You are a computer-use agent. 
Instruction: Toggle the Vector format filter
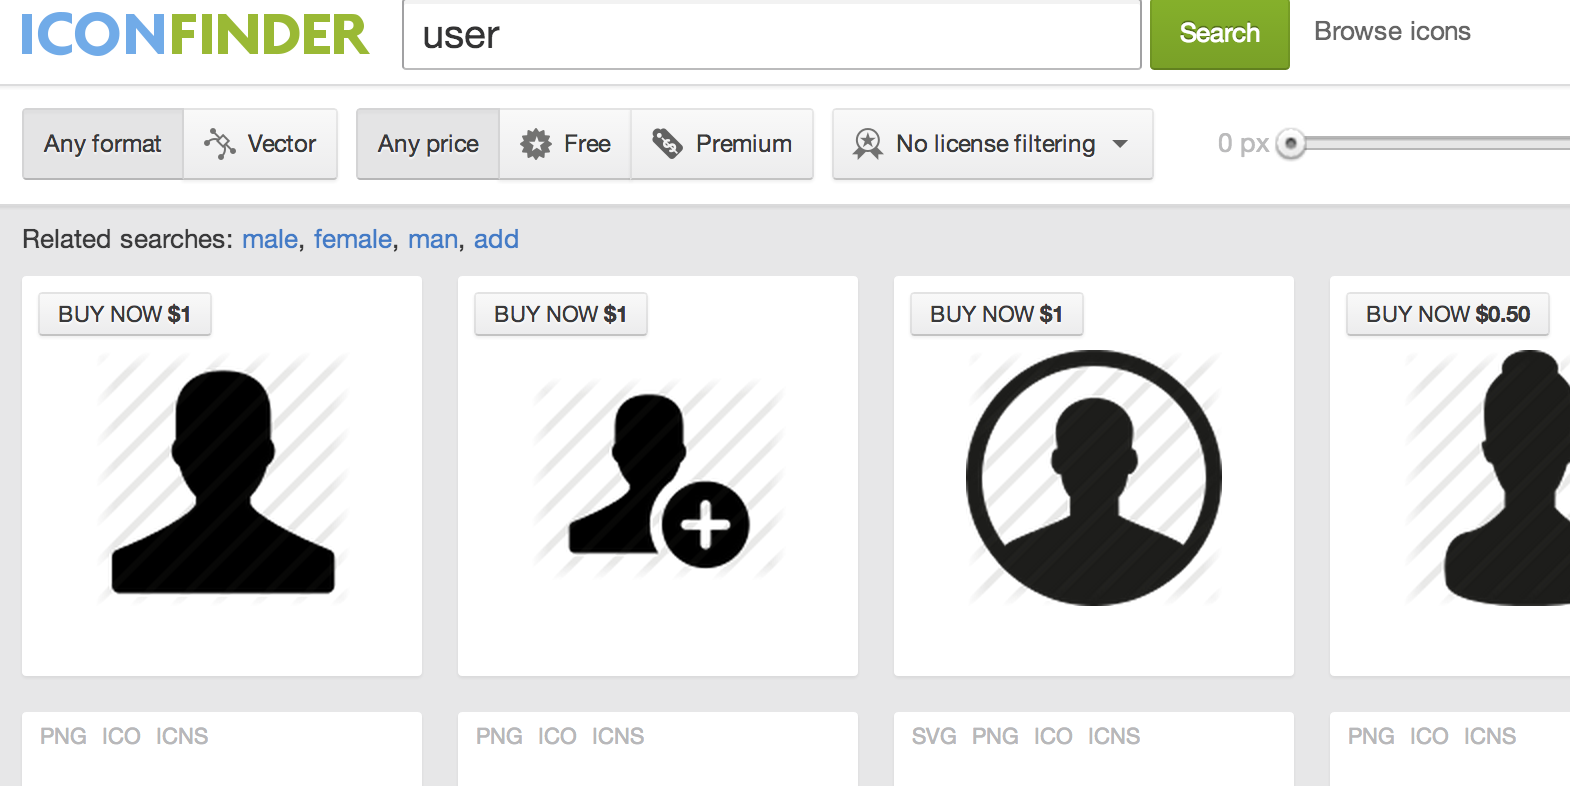[261, 143]
